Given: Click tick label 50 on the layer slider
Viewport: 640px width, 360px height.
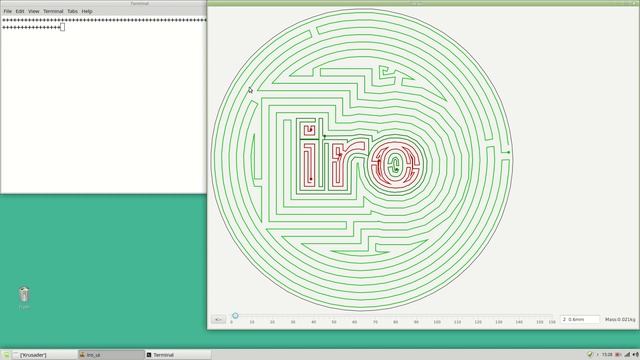Looking at the screenshot, I should point(334,322).
